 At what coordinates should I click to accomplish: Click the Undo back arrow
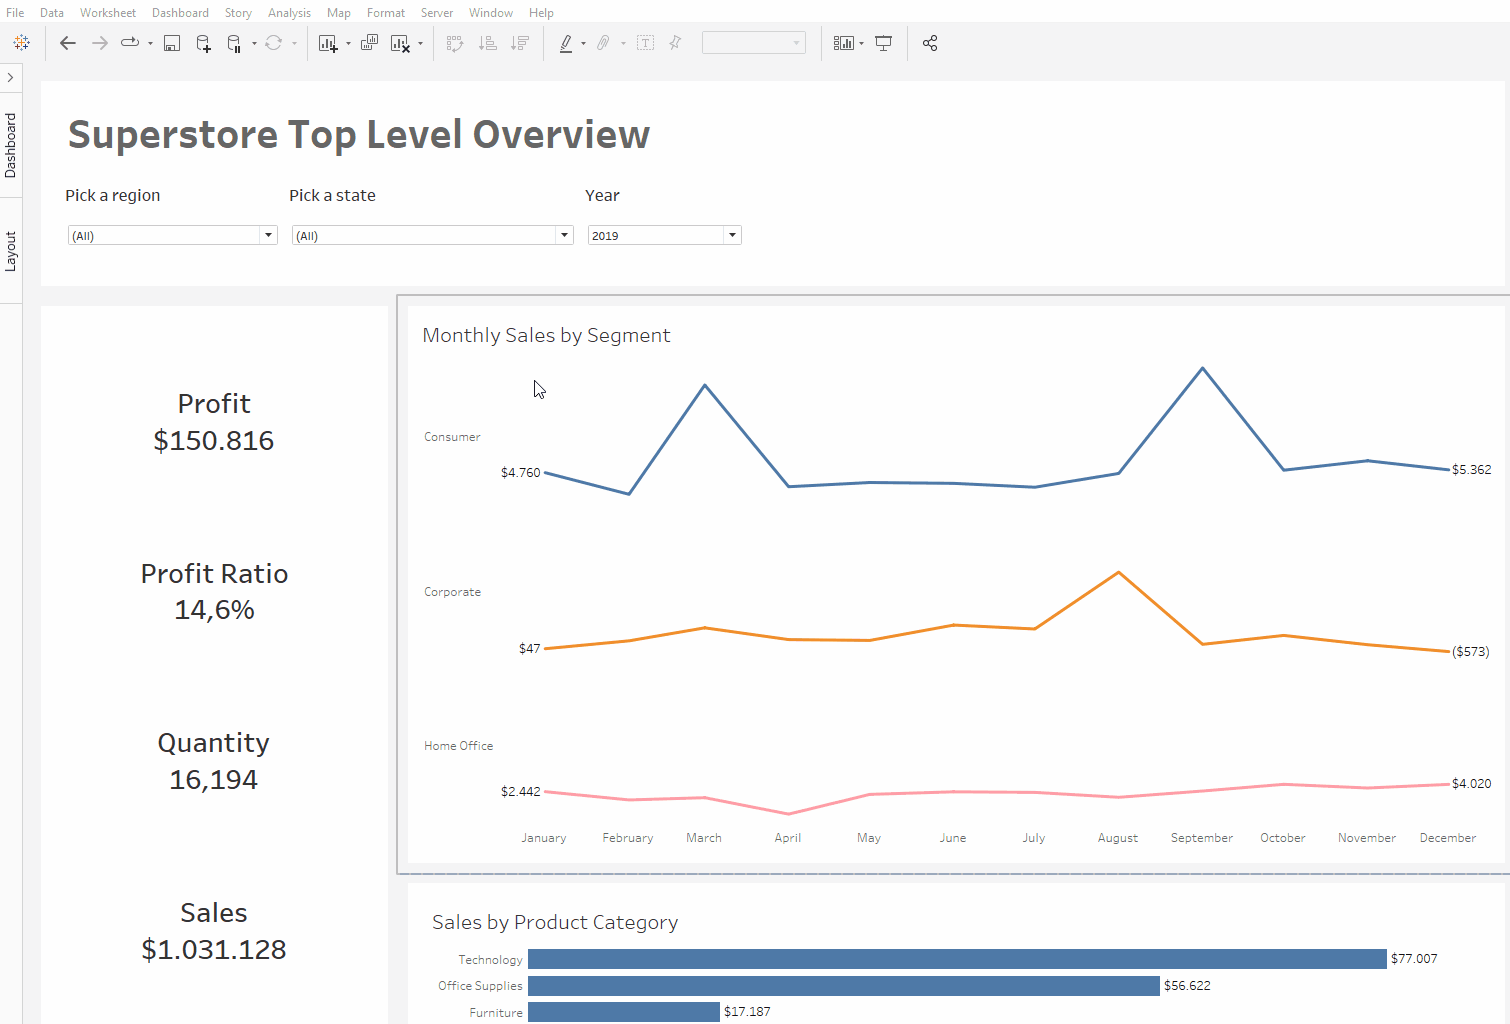tap(68, 43)
